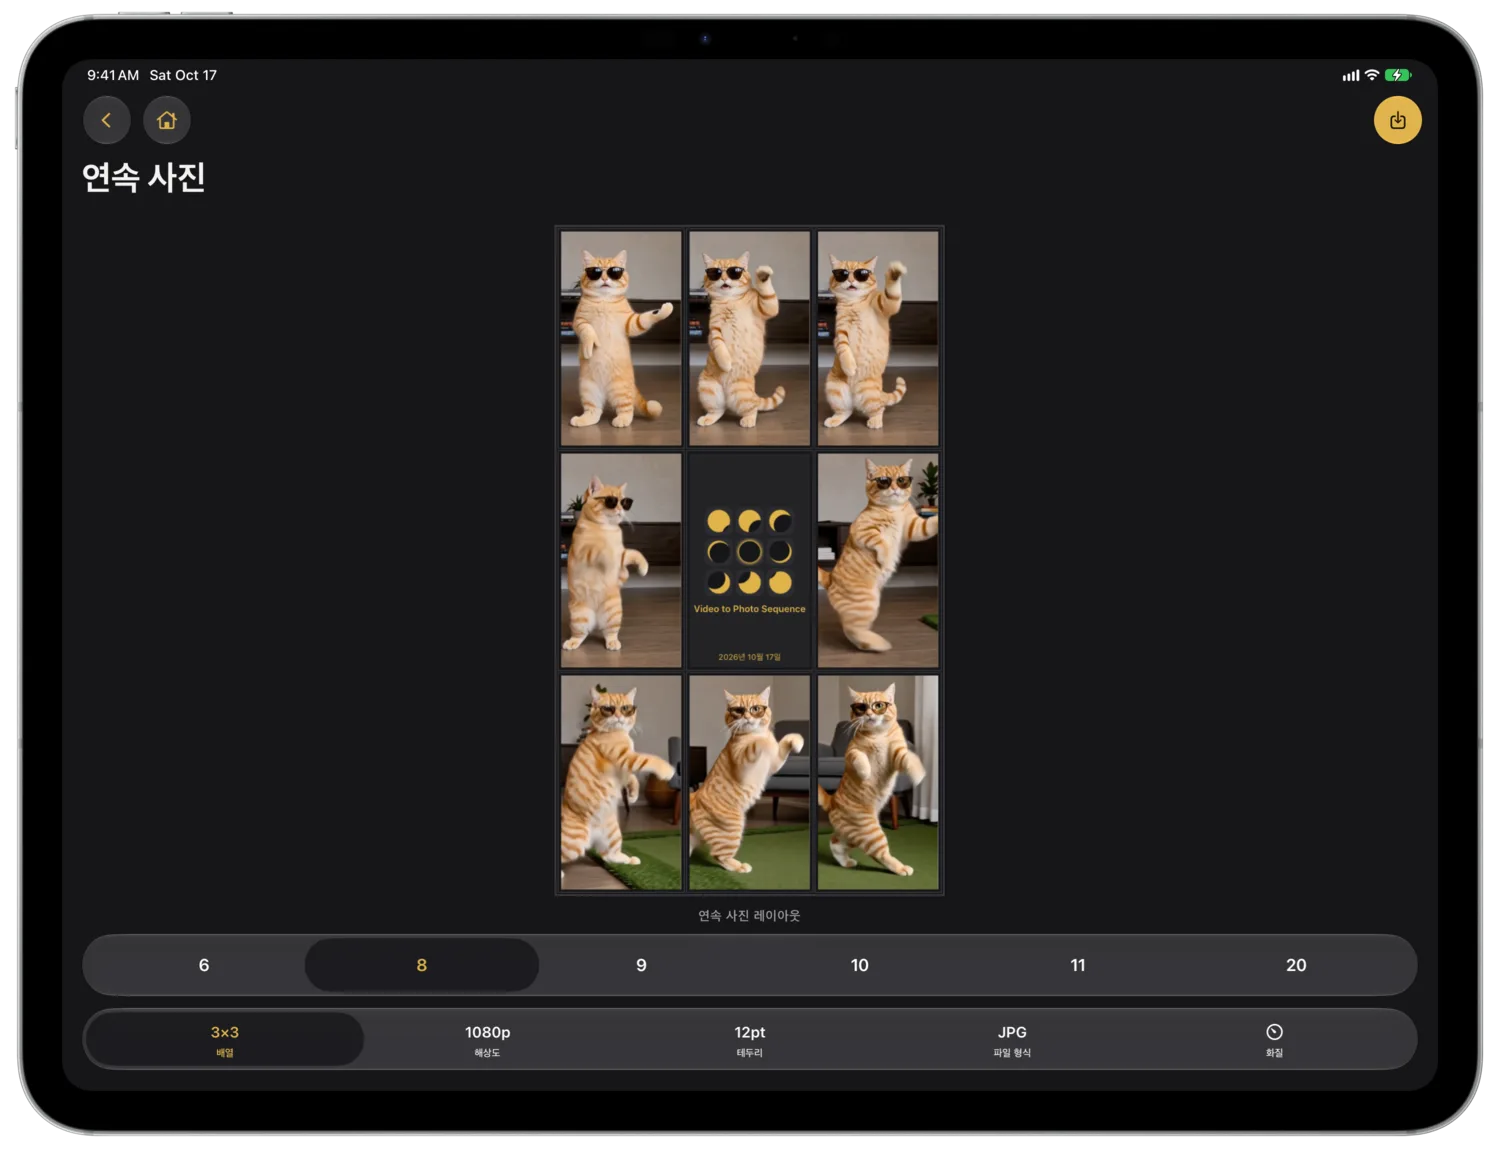Select bottom-right cat frame on green rug
This screenshot has height=1150, width=1500.
click(878, 782)
